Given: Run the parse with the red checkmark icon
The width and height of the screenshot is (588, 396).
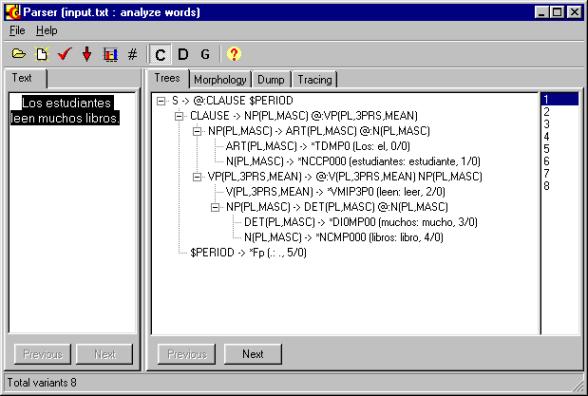Looking at the screenshot, I should click(x=64, y=54).
